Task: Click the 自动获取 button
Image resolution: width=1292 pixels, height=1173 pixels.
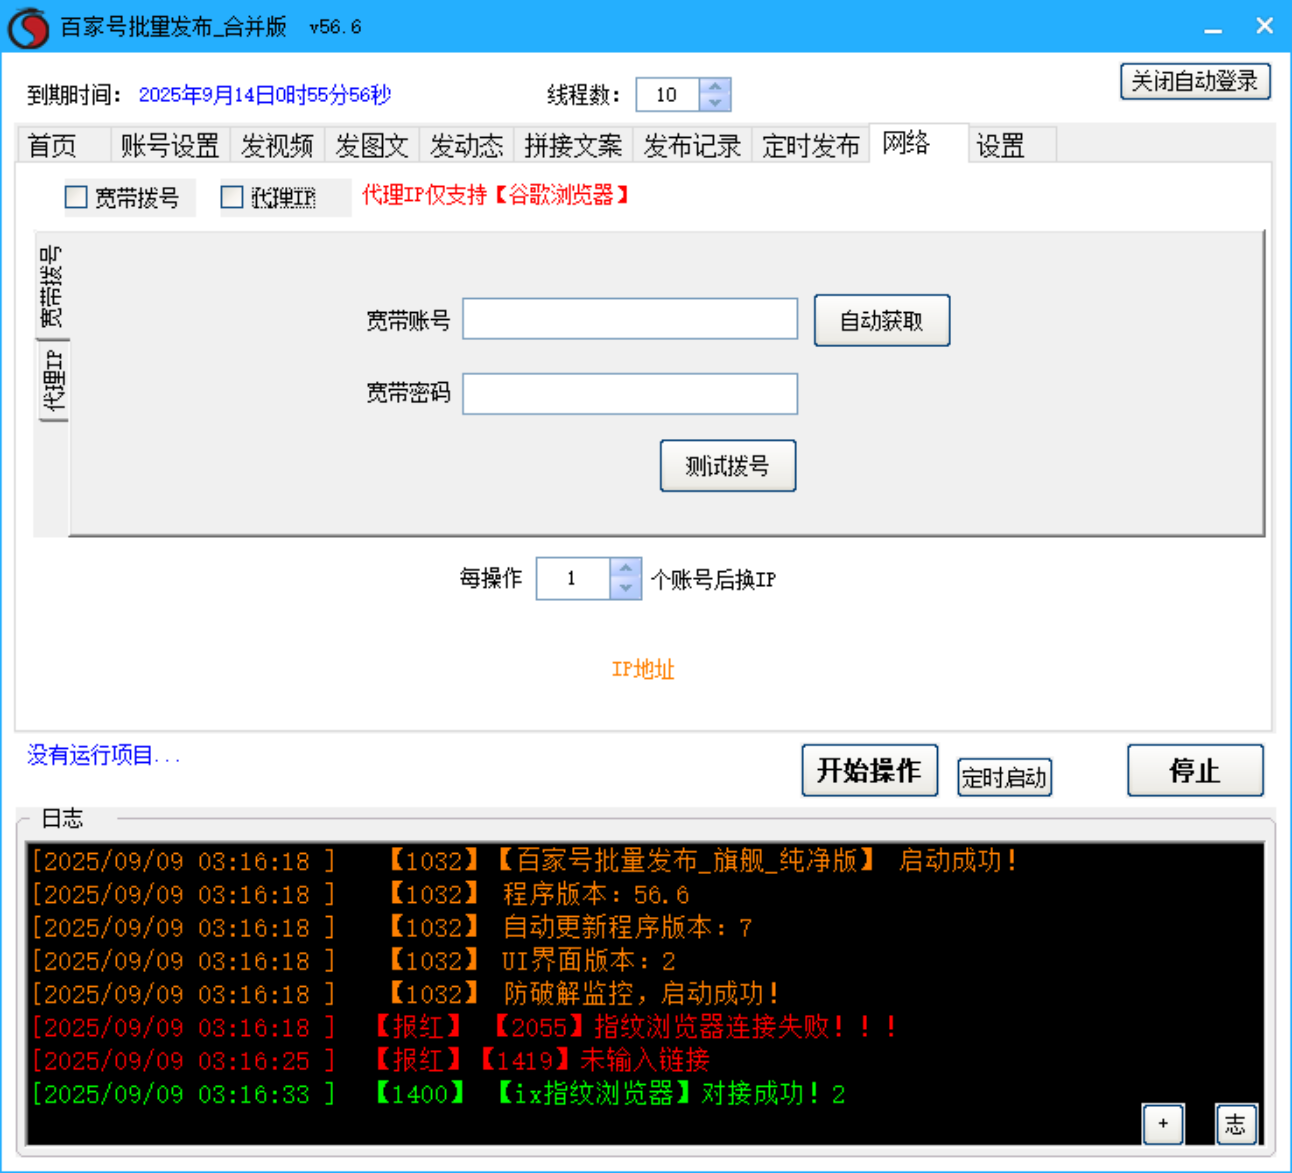Action: (881, 320)
